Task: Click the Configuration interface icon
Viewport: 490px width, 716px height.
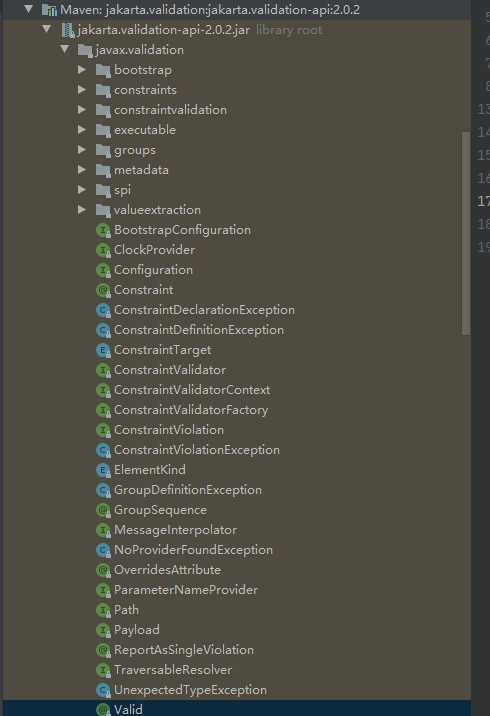Action: click(x=103, y=270)
